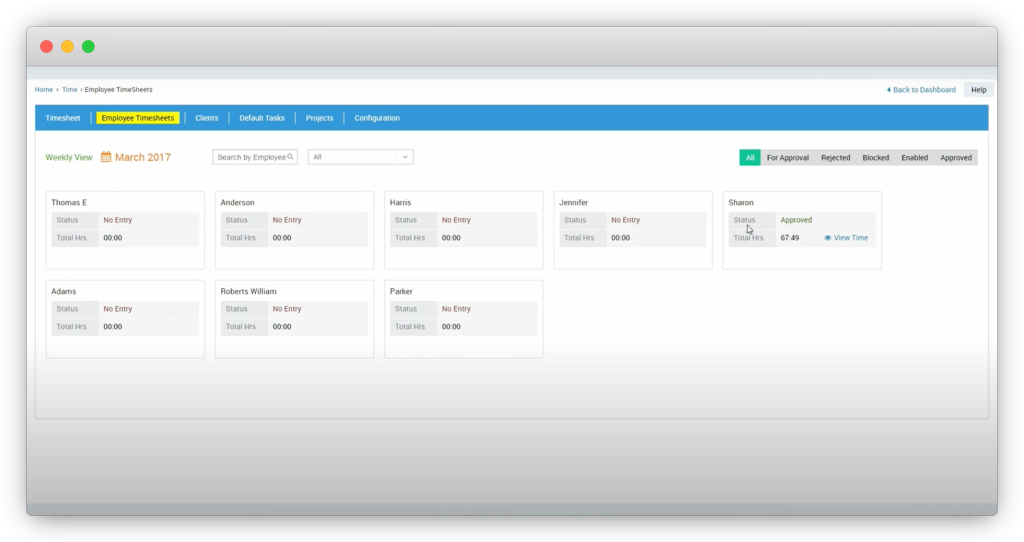Click the Back to Dashboard arrow icon
Image resolution: width=1024 pixels, height=542 pixels.
coord(888,89)
